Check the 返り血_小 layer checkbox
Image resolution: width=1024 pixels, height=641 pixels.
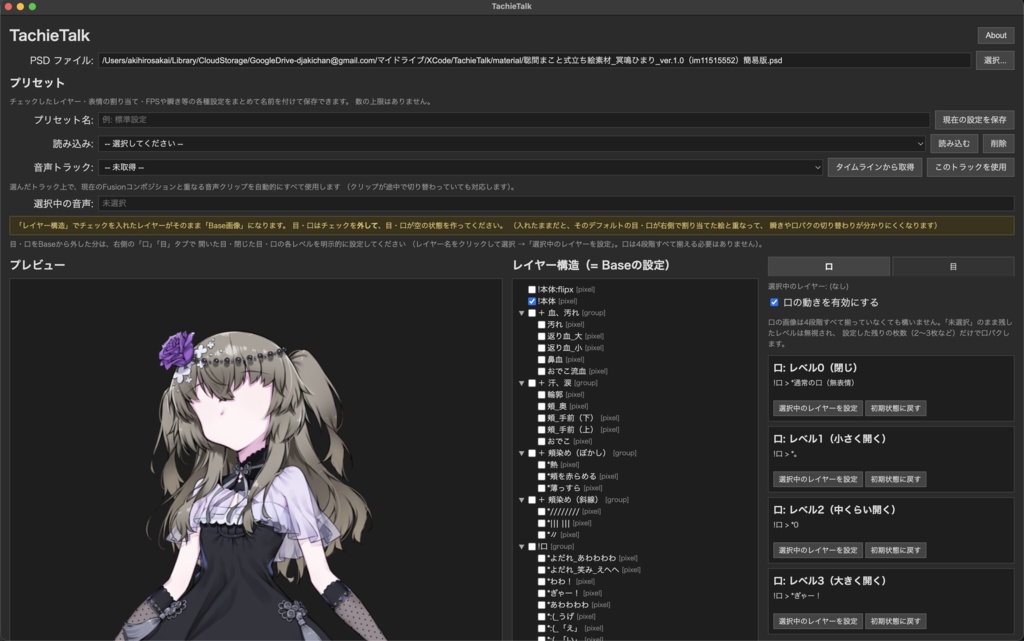coord(541,348)
